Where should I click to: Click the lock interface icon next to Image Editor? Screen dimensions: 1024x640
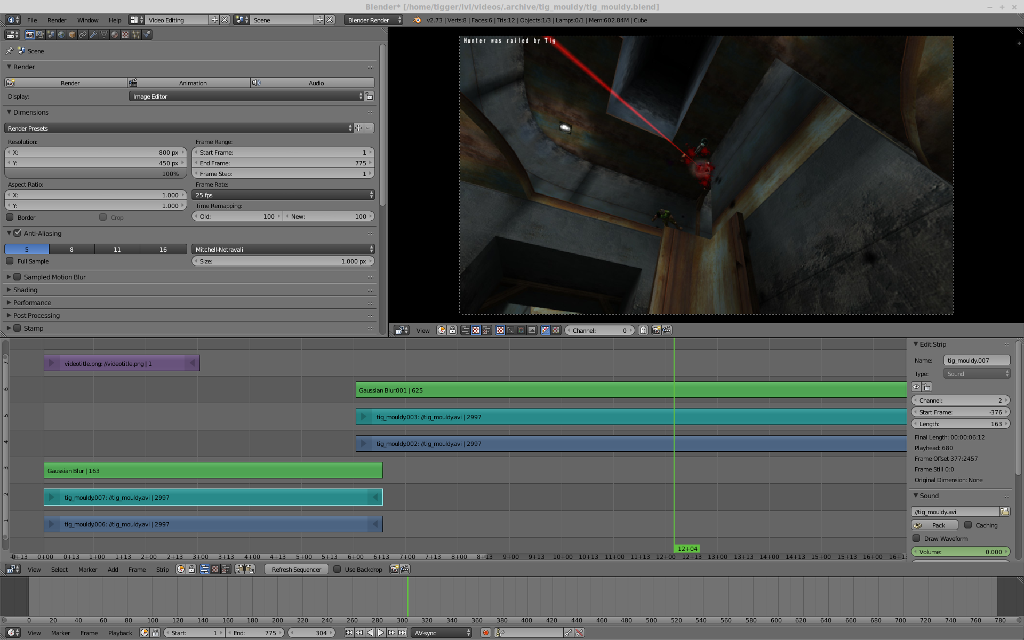click(369, 96)
